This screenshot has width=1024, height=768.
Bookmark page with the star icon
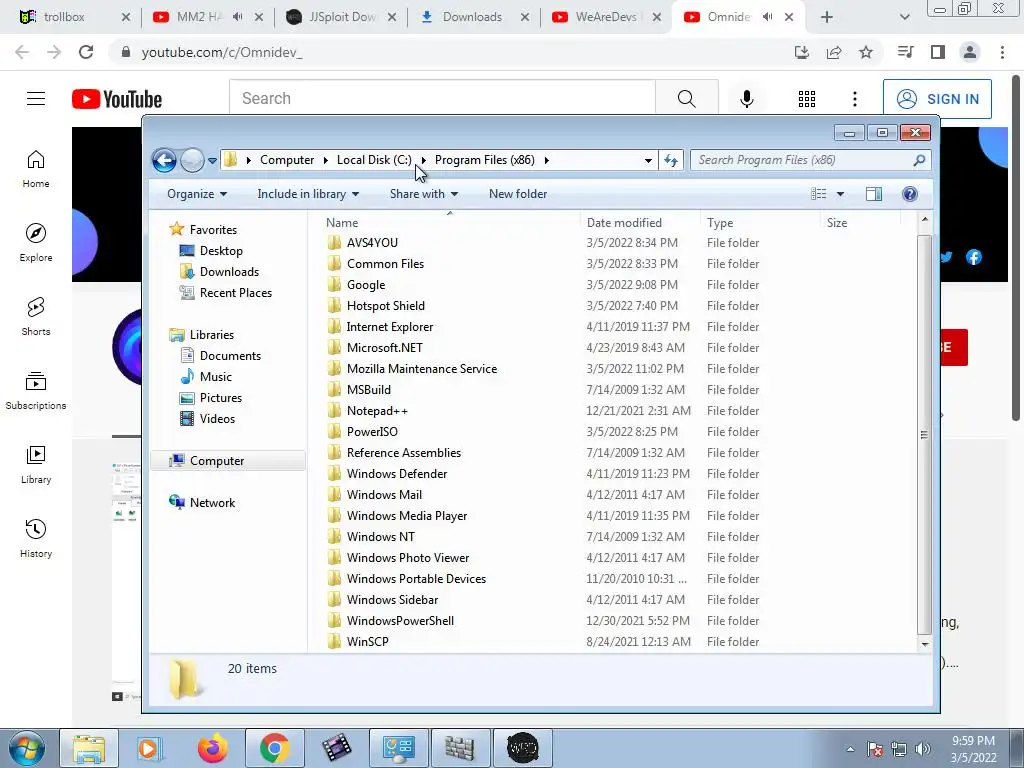click(x=866, y=52)
